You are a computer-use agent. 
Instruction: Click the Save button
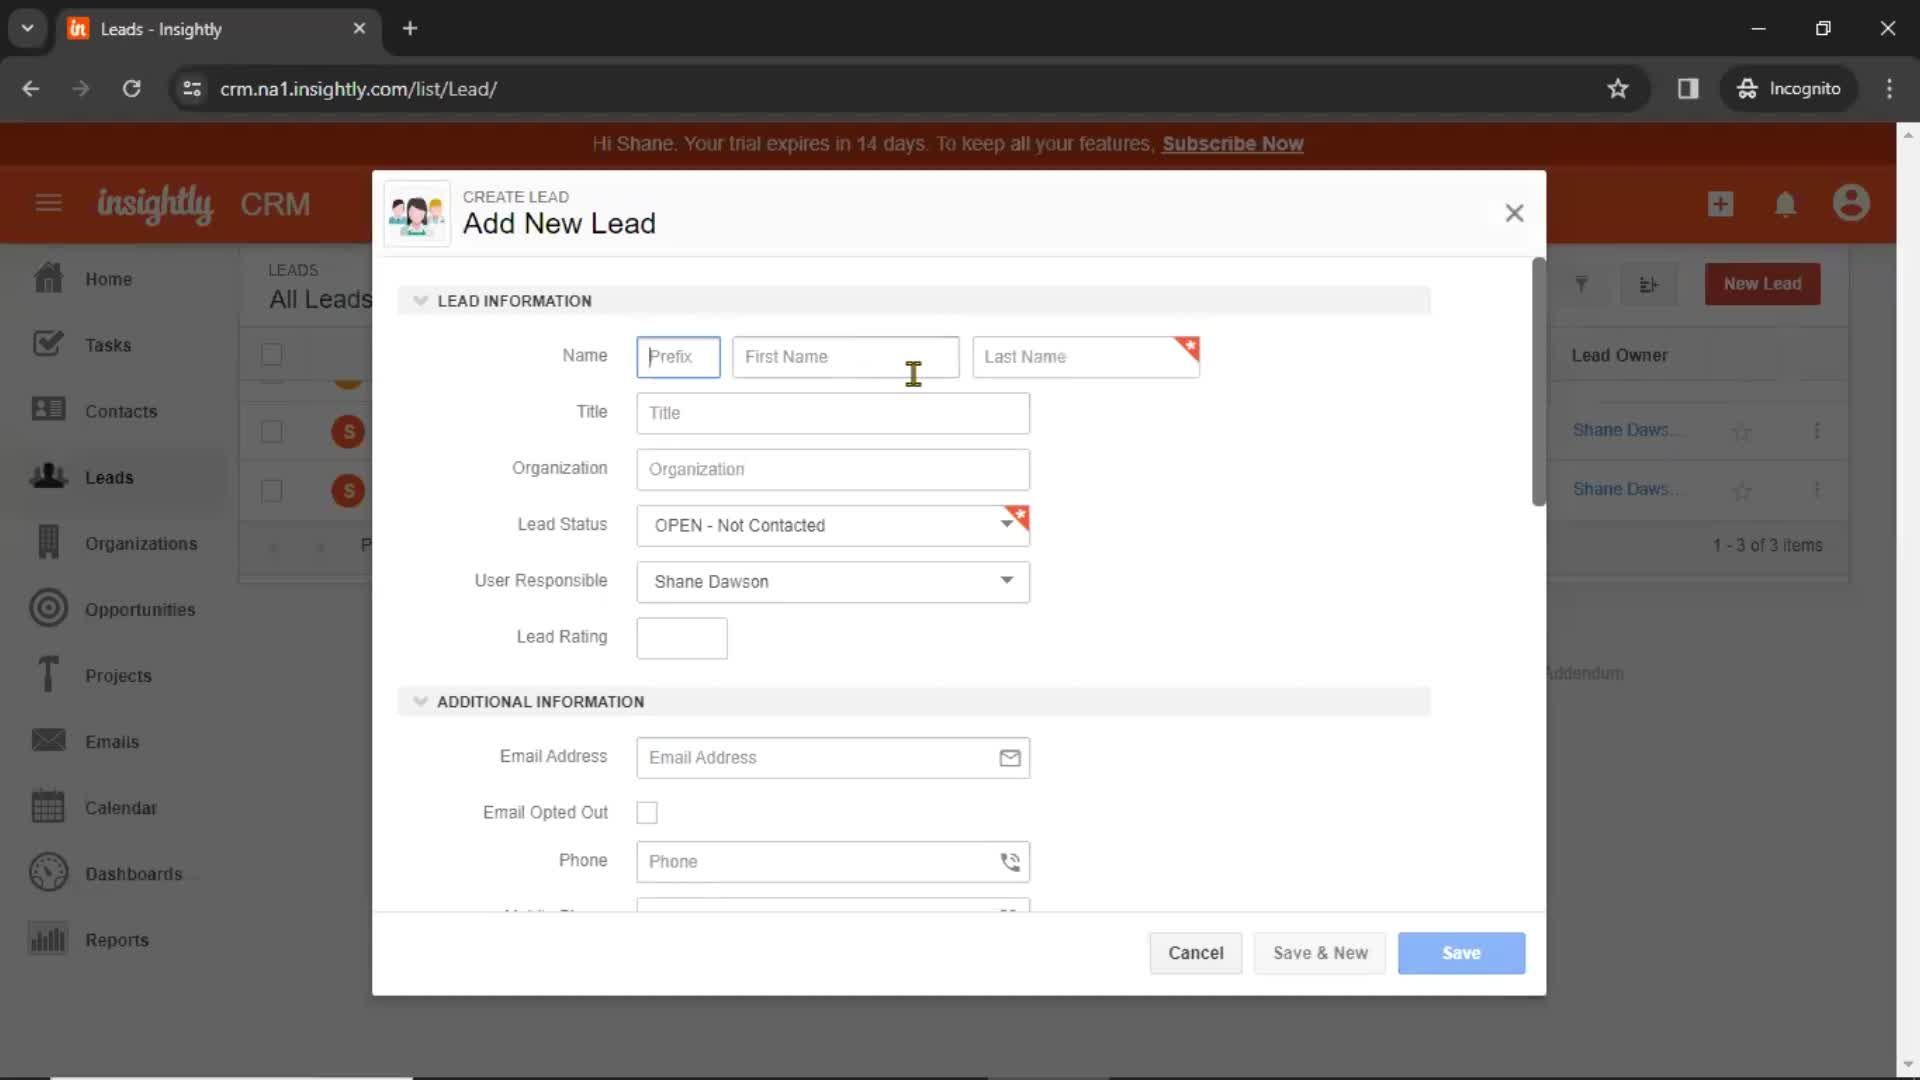(x=1460, y=952)
